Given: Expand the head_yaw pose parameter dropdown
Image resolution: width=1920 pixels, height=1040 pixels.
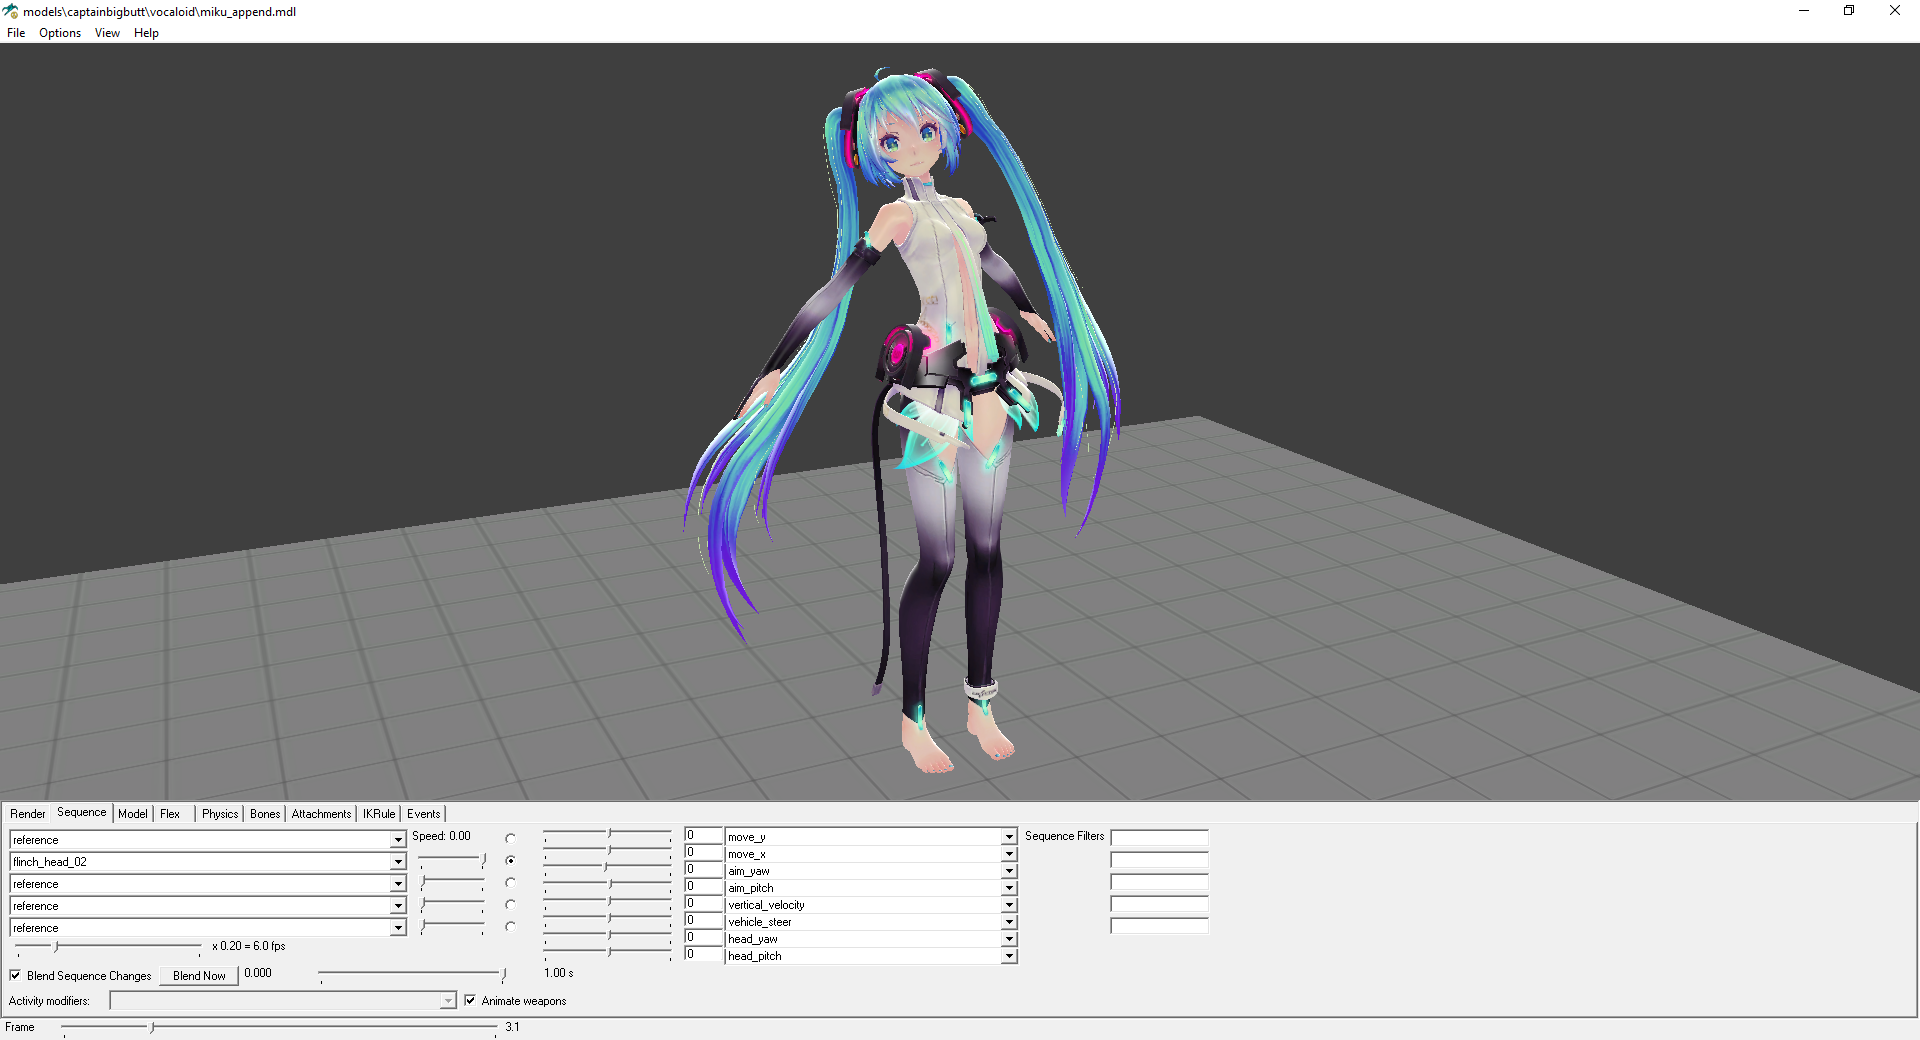Looking at the screenshot, I should point(1009,939).
